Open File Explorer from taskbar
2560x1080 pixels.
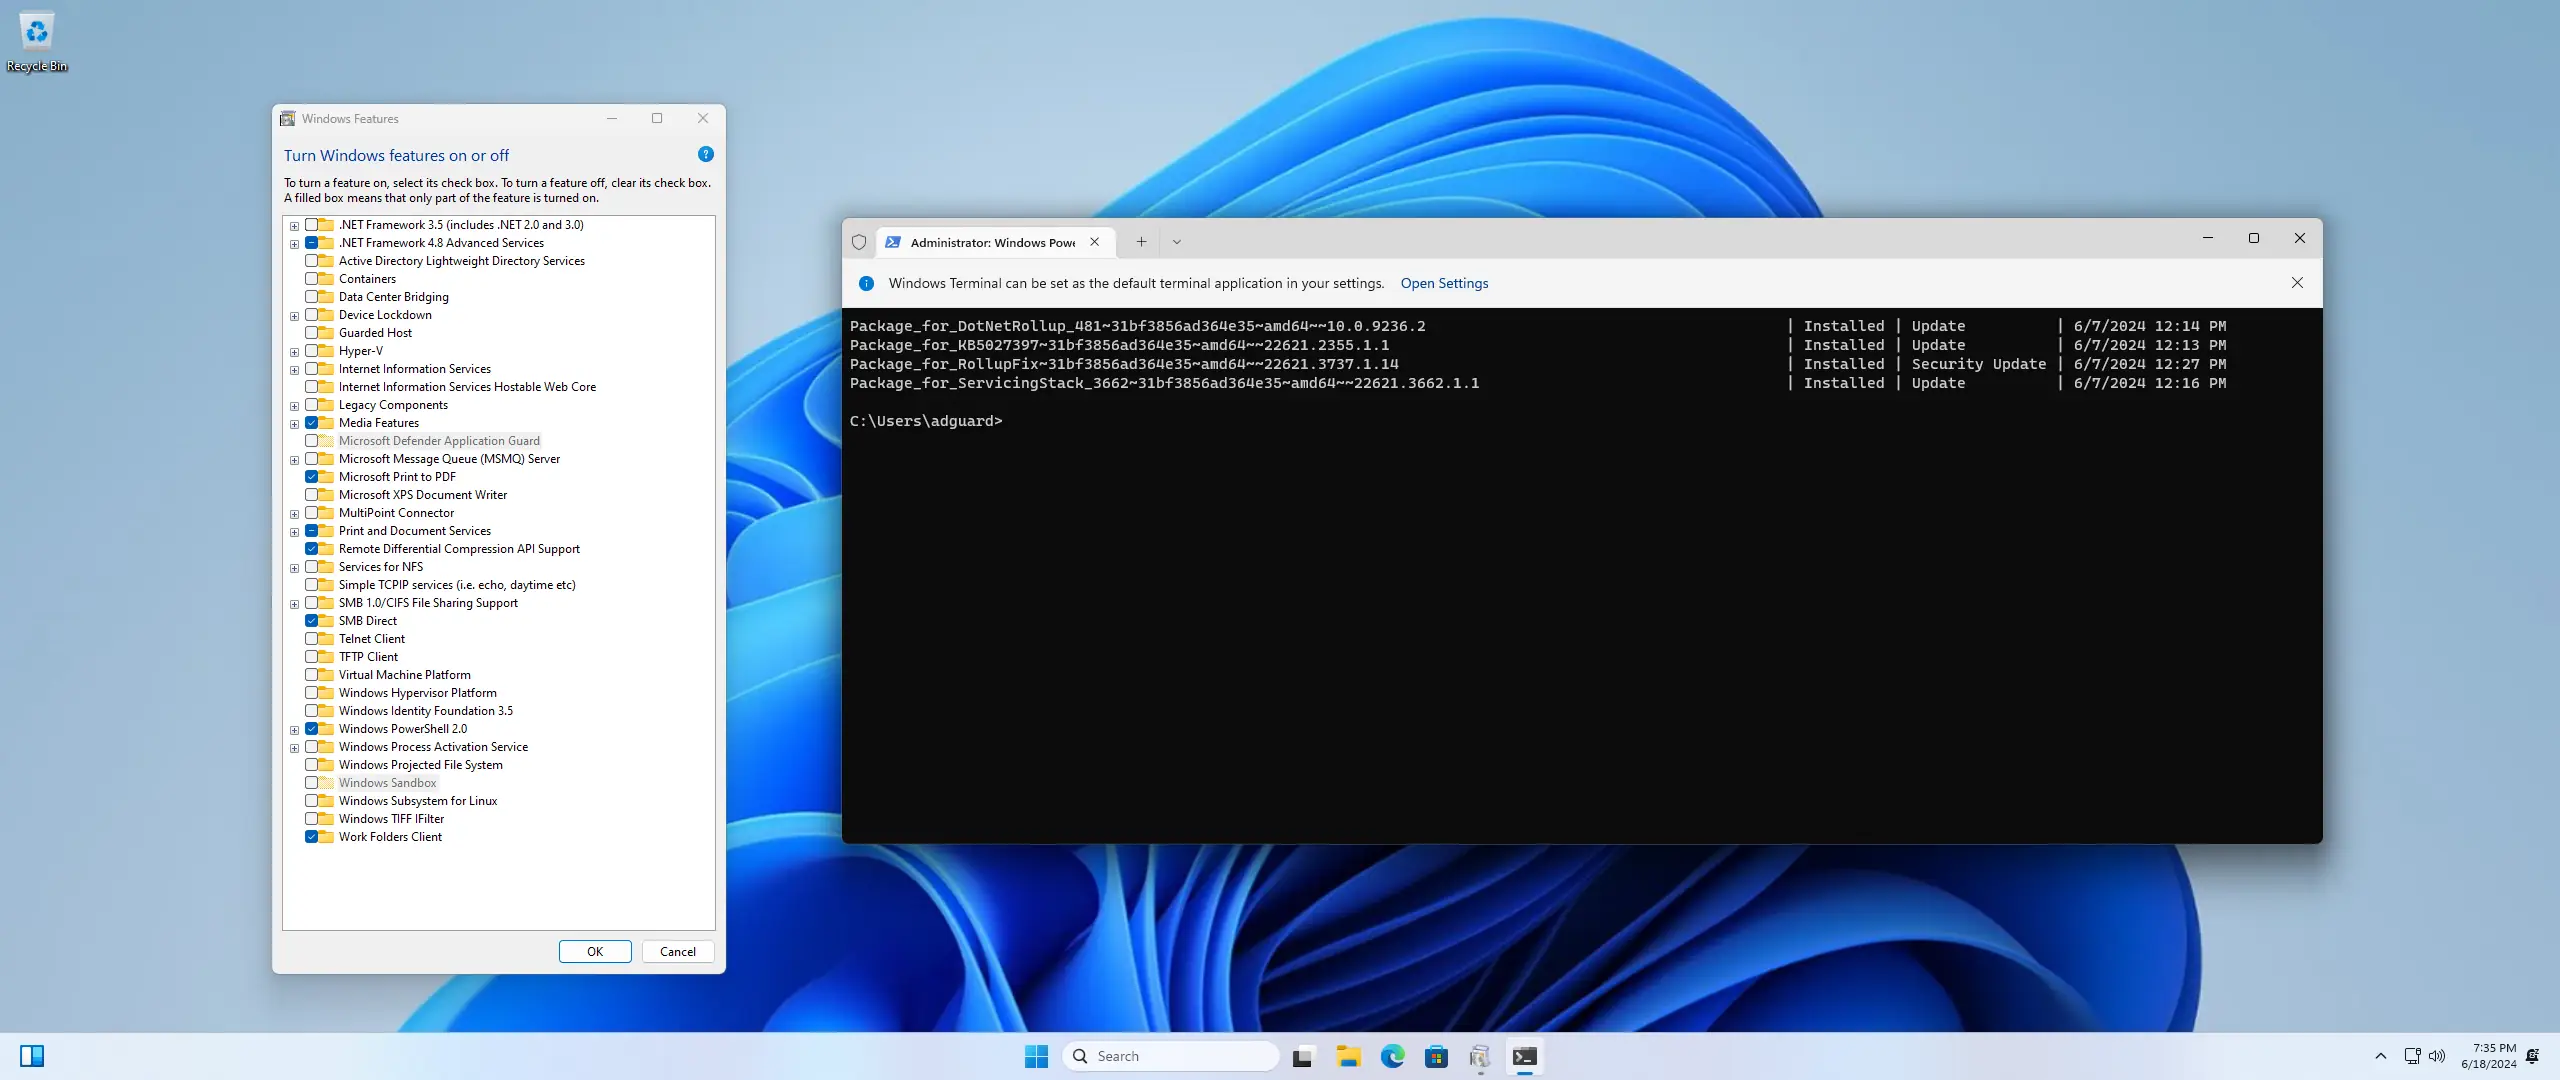point(1348,1056)
